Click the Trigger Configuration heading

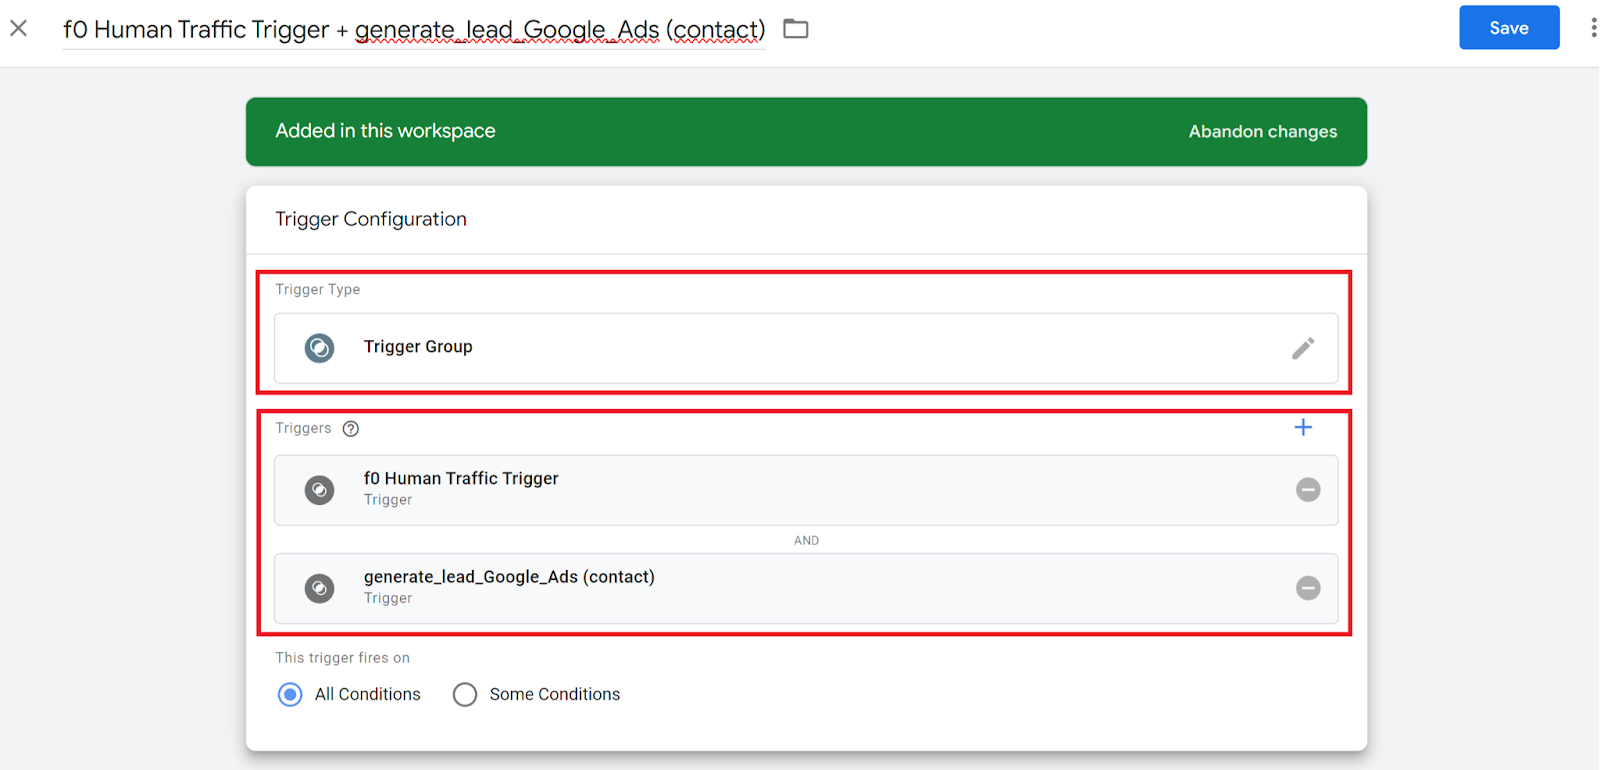coord(371,219)
